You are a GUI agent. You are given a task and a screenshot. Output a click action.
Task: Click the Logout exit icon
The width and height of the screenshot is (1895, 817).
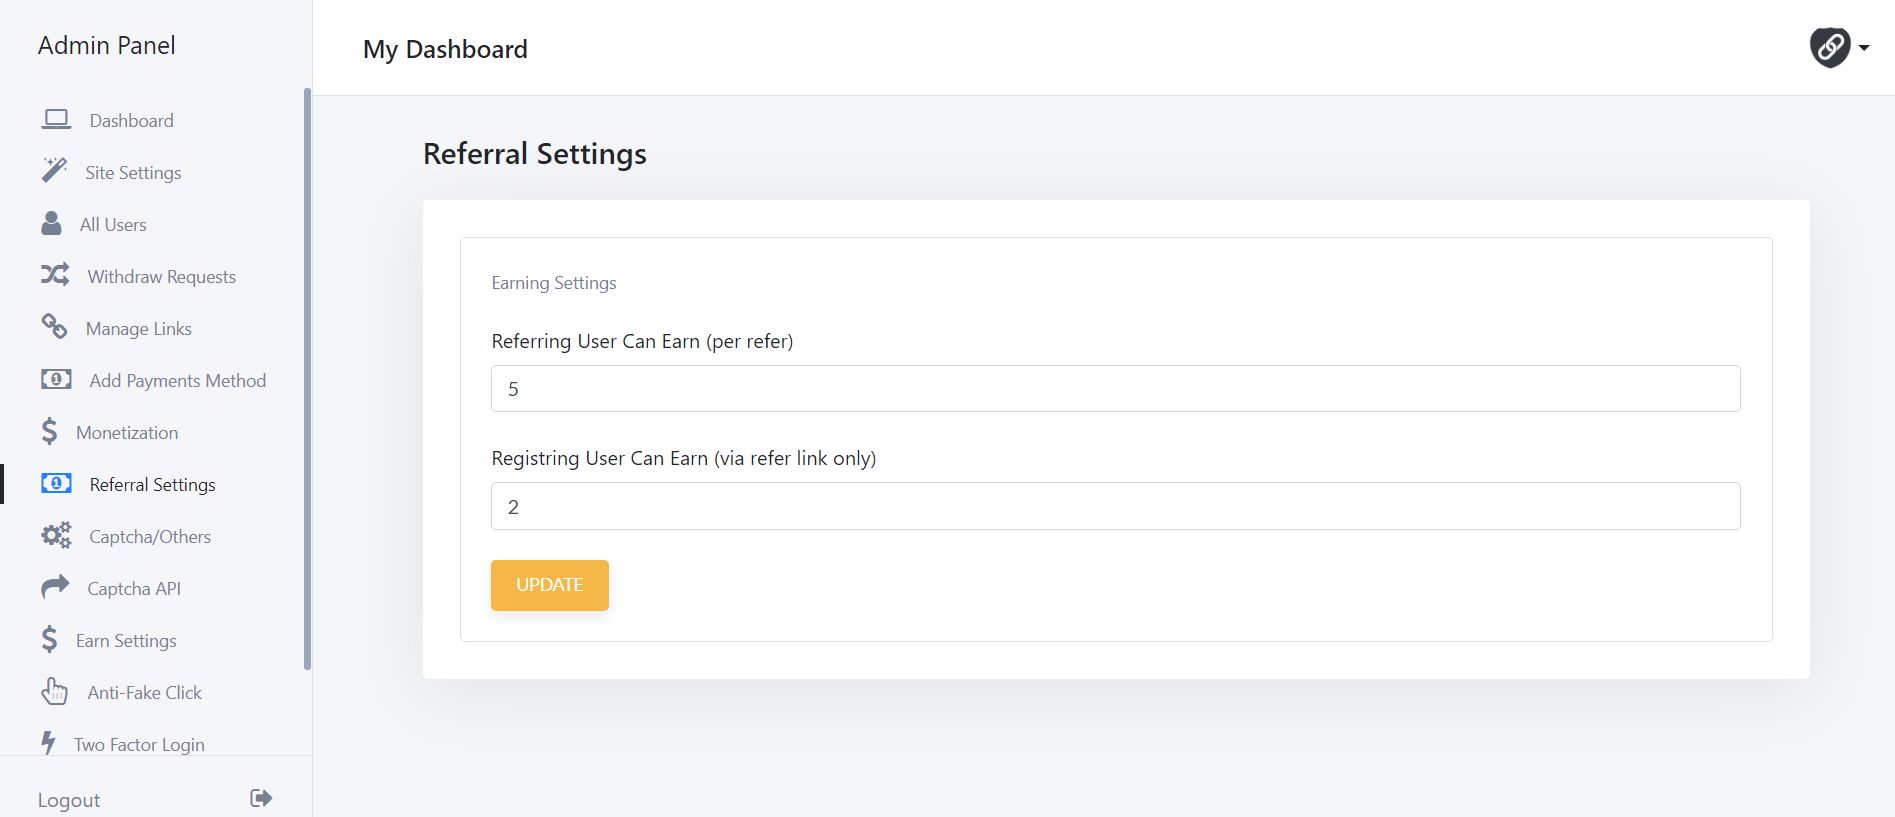coord(261,798)
